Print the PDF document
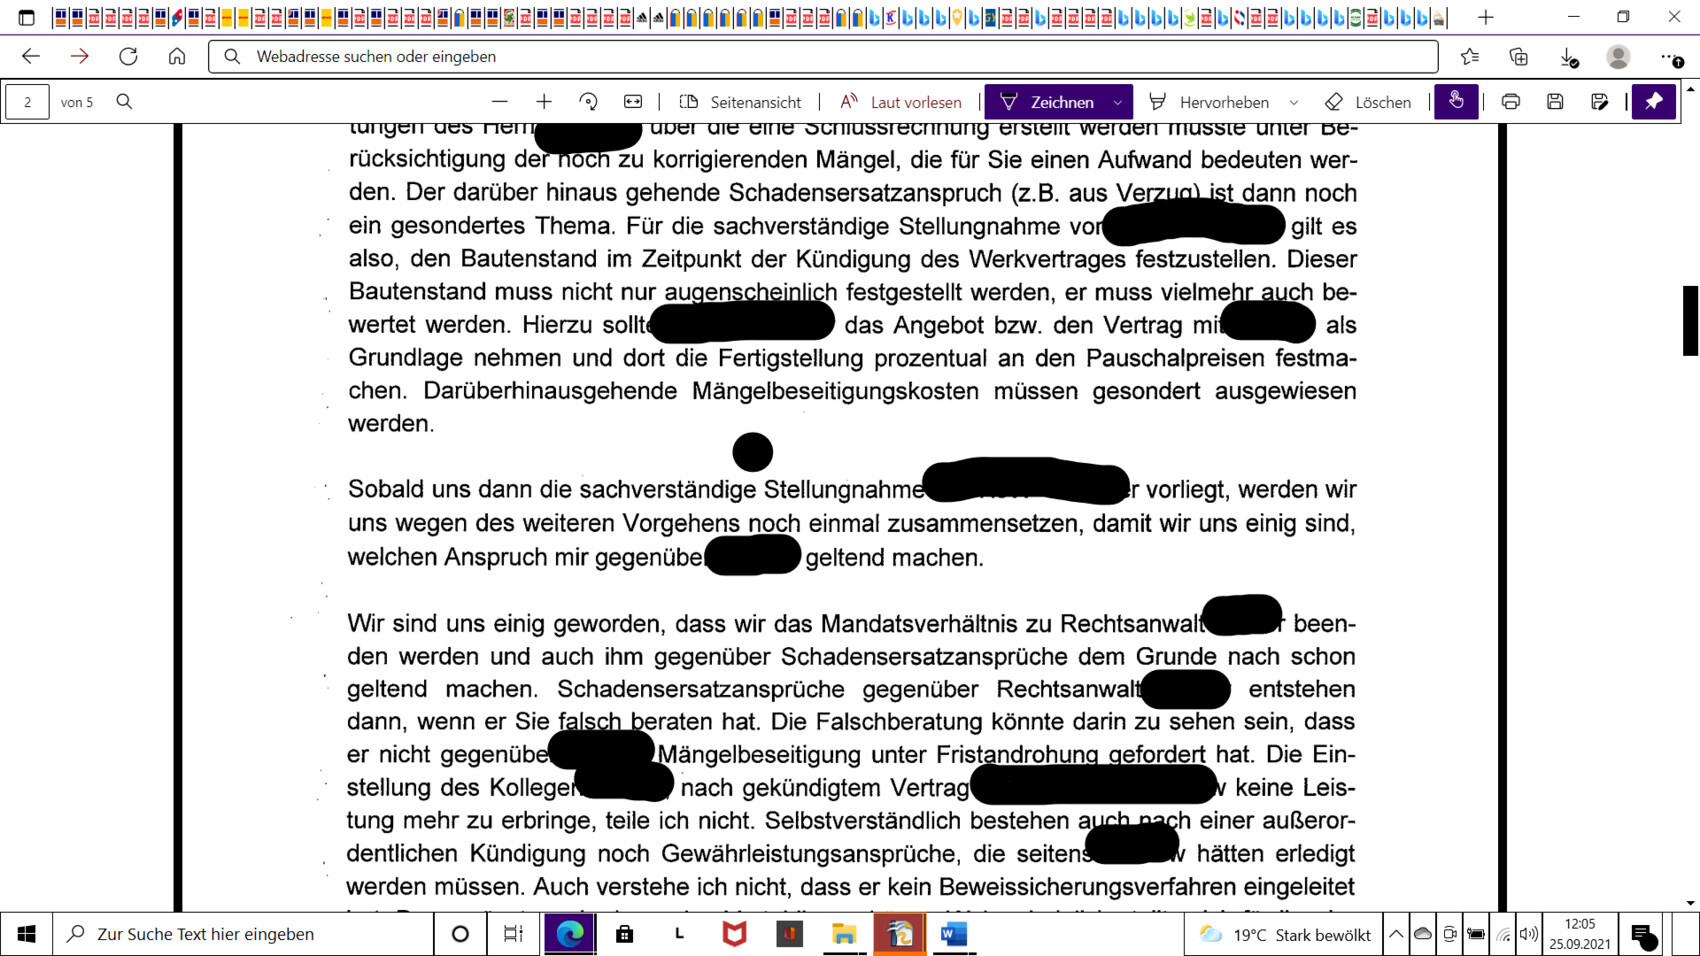The image size is (1700, 956). click(1510, 102)
